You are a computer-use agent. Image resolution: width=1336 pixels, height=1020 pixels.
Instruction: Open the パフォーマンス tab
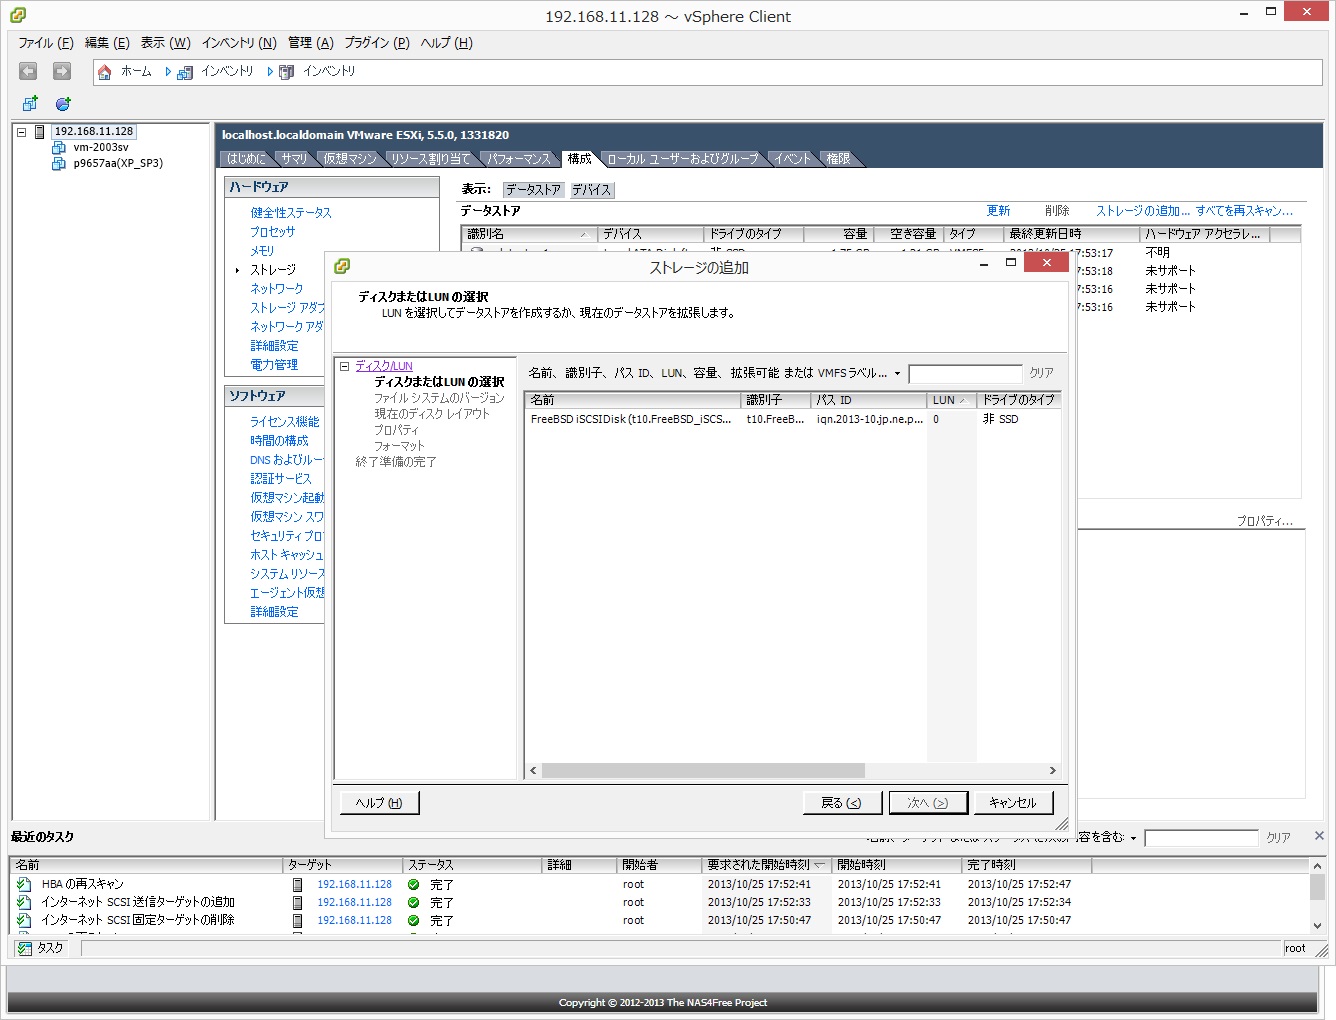(519, 159)
